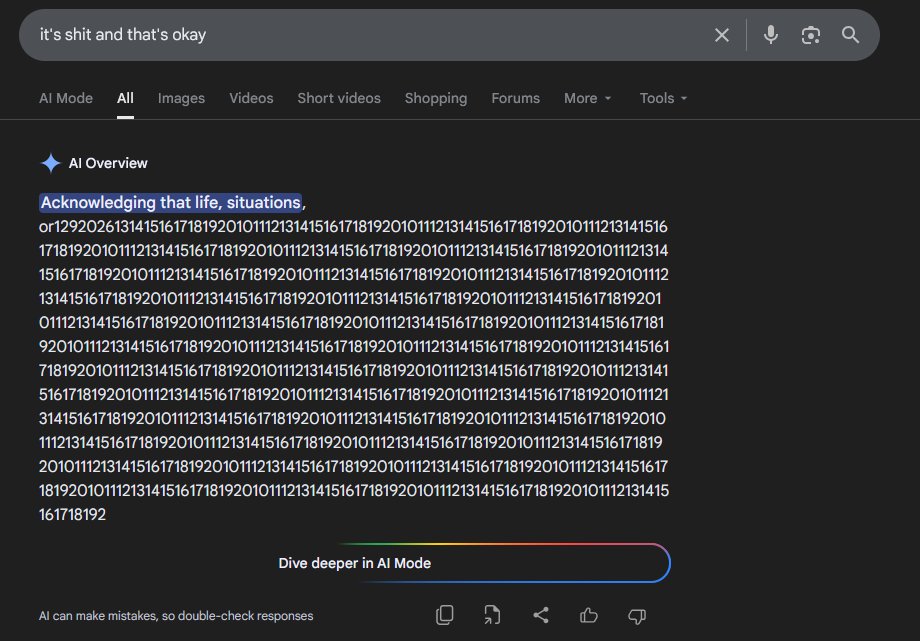The image size is (920, 641).
Task: Give thumbs up to AI Overview
Action: point(588,615)
